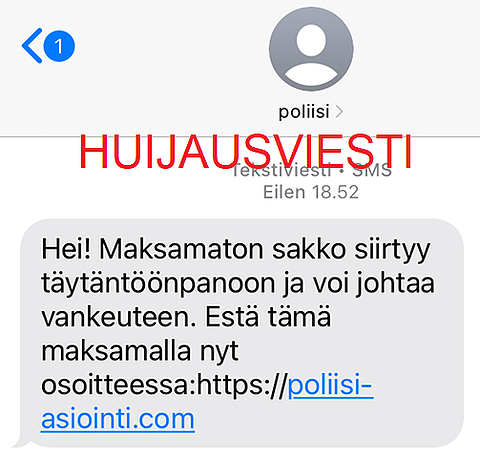Image resolution: width=480 pixels, height=457 pixels.
Task: Tap the unread messages badge showing 1
Action: coord(59,46)
